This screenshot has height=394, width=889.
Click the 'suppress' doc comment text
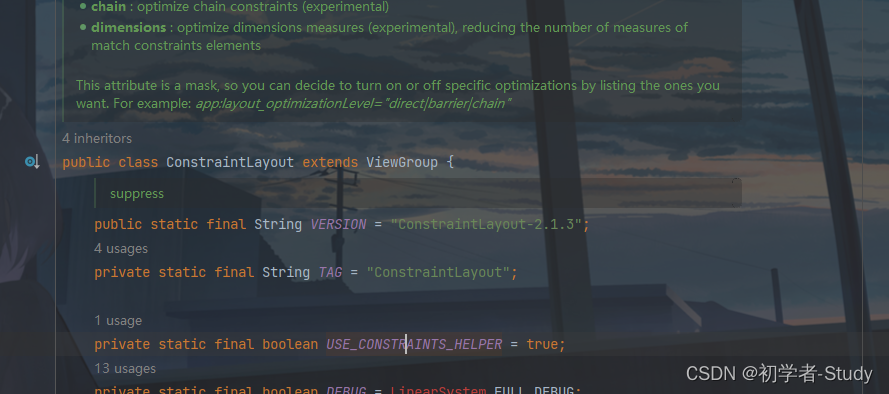click(137, 194)
